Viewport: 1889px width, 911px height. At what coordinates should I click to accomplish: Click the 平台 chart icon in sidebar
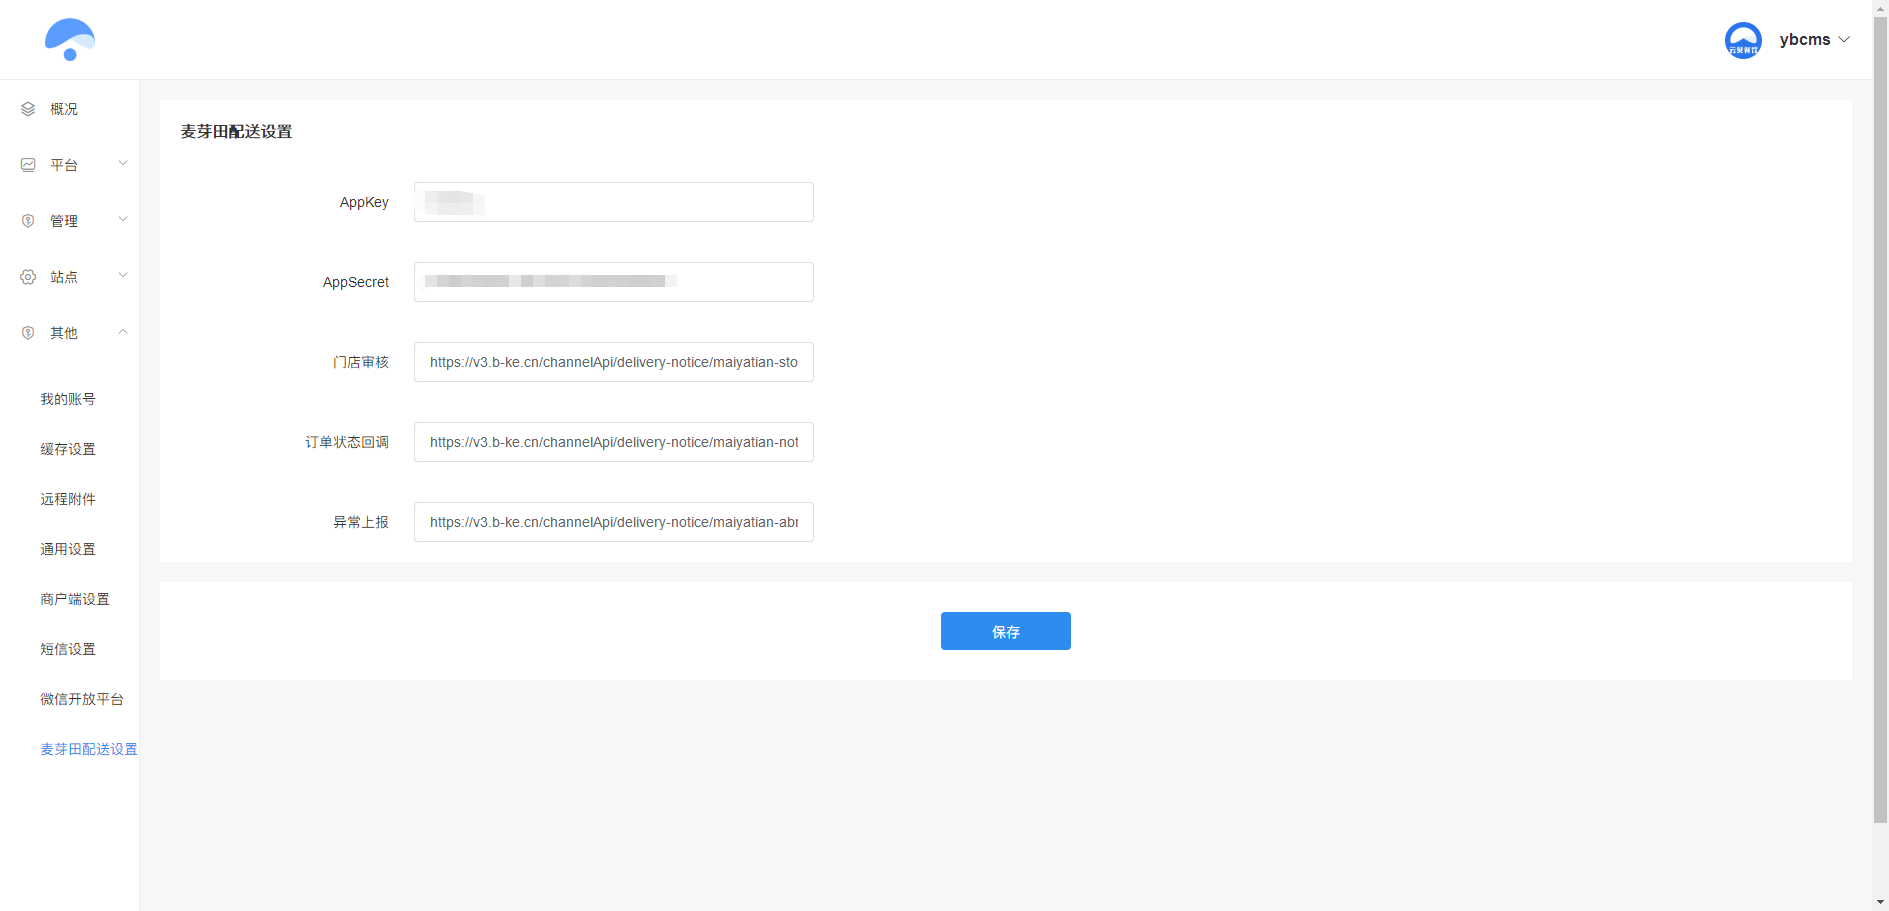28,165
